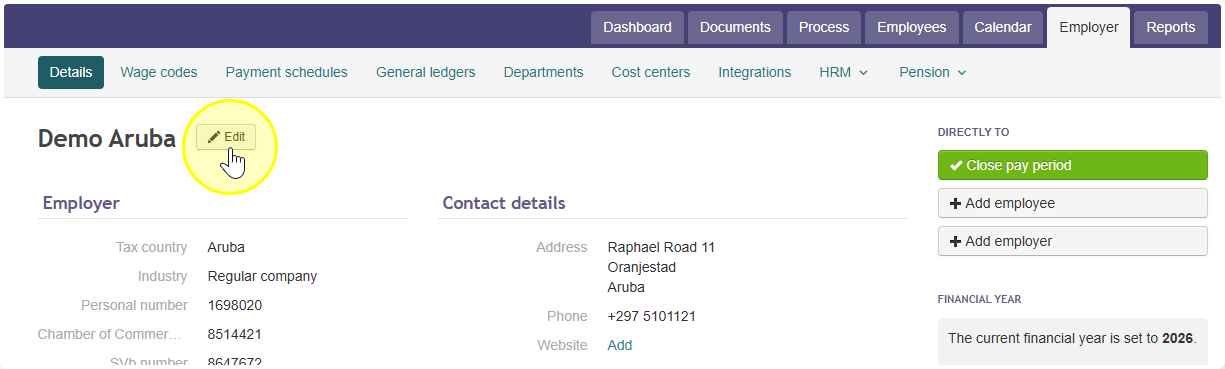
Task: Switch to the Documents tab
Action: (735, 28)
